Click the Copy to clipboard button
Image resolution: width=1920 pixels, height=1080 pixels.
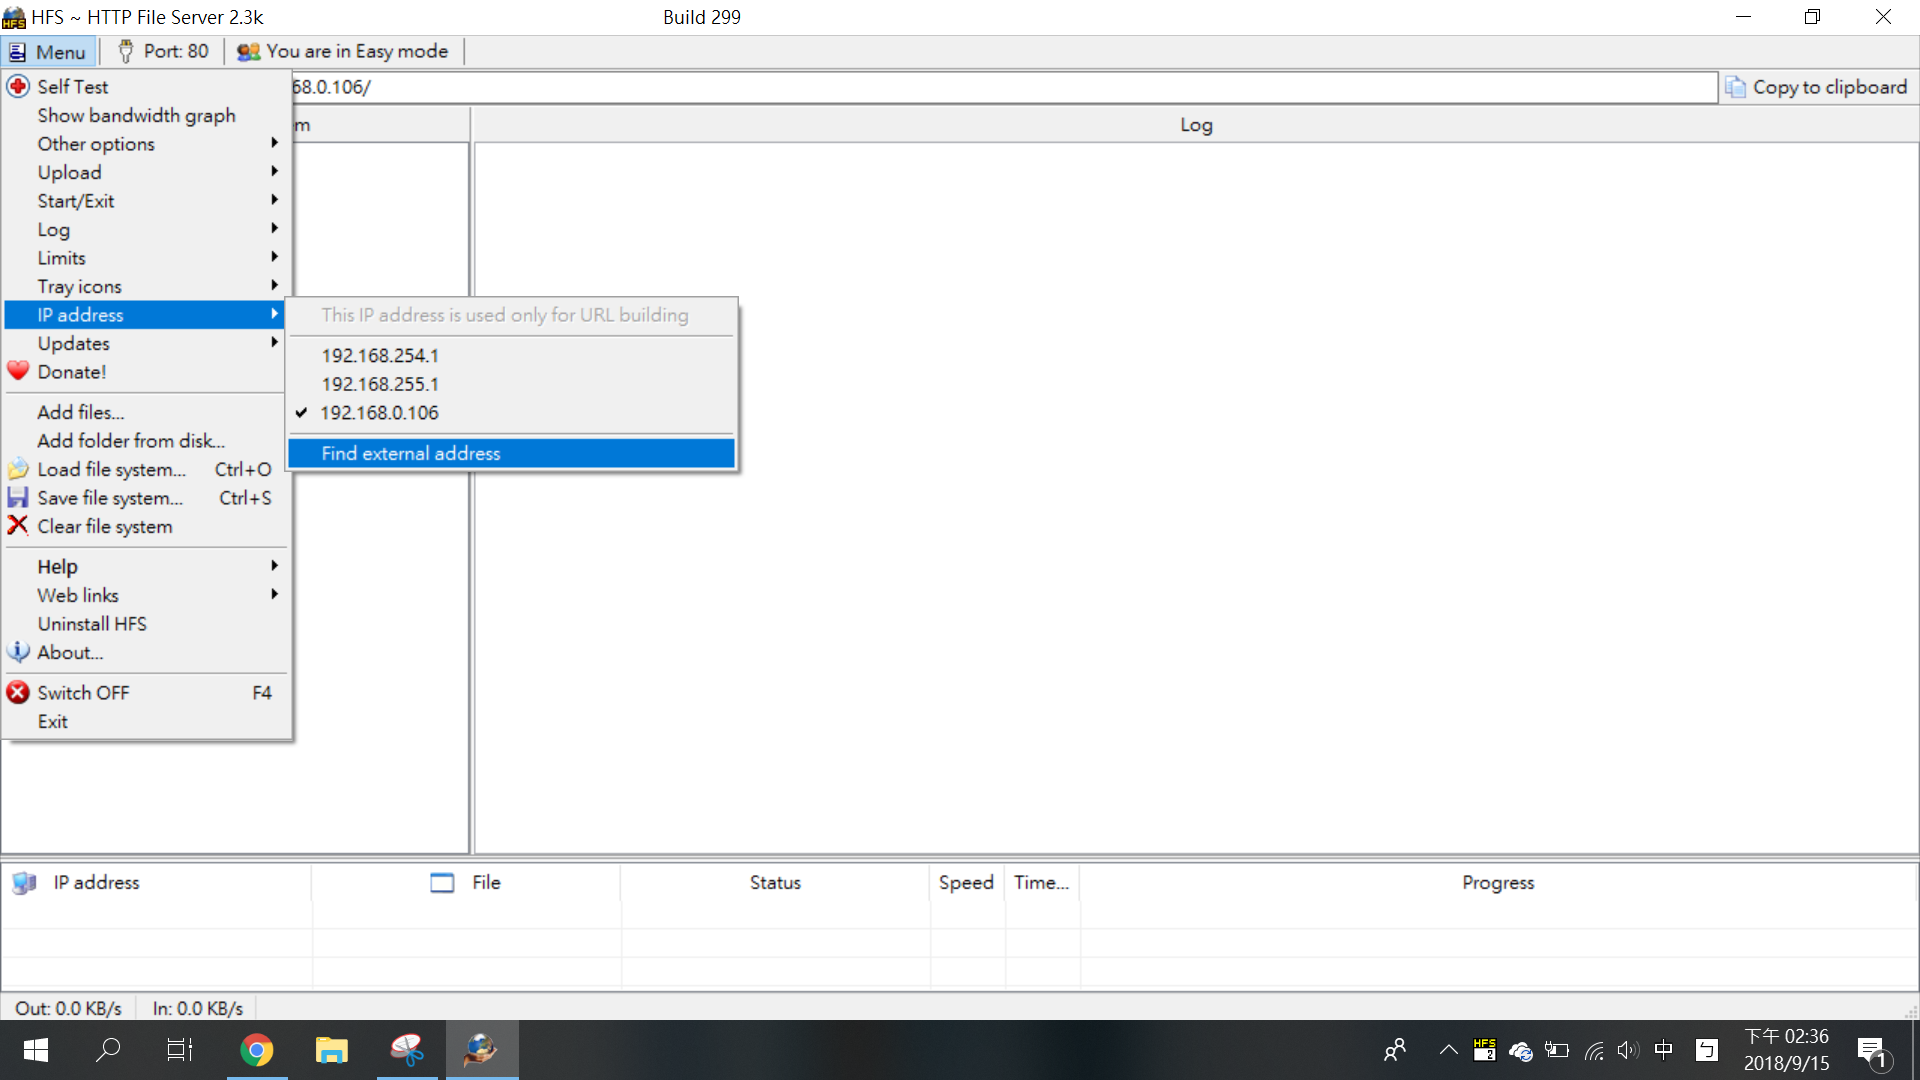[1817, 87]
